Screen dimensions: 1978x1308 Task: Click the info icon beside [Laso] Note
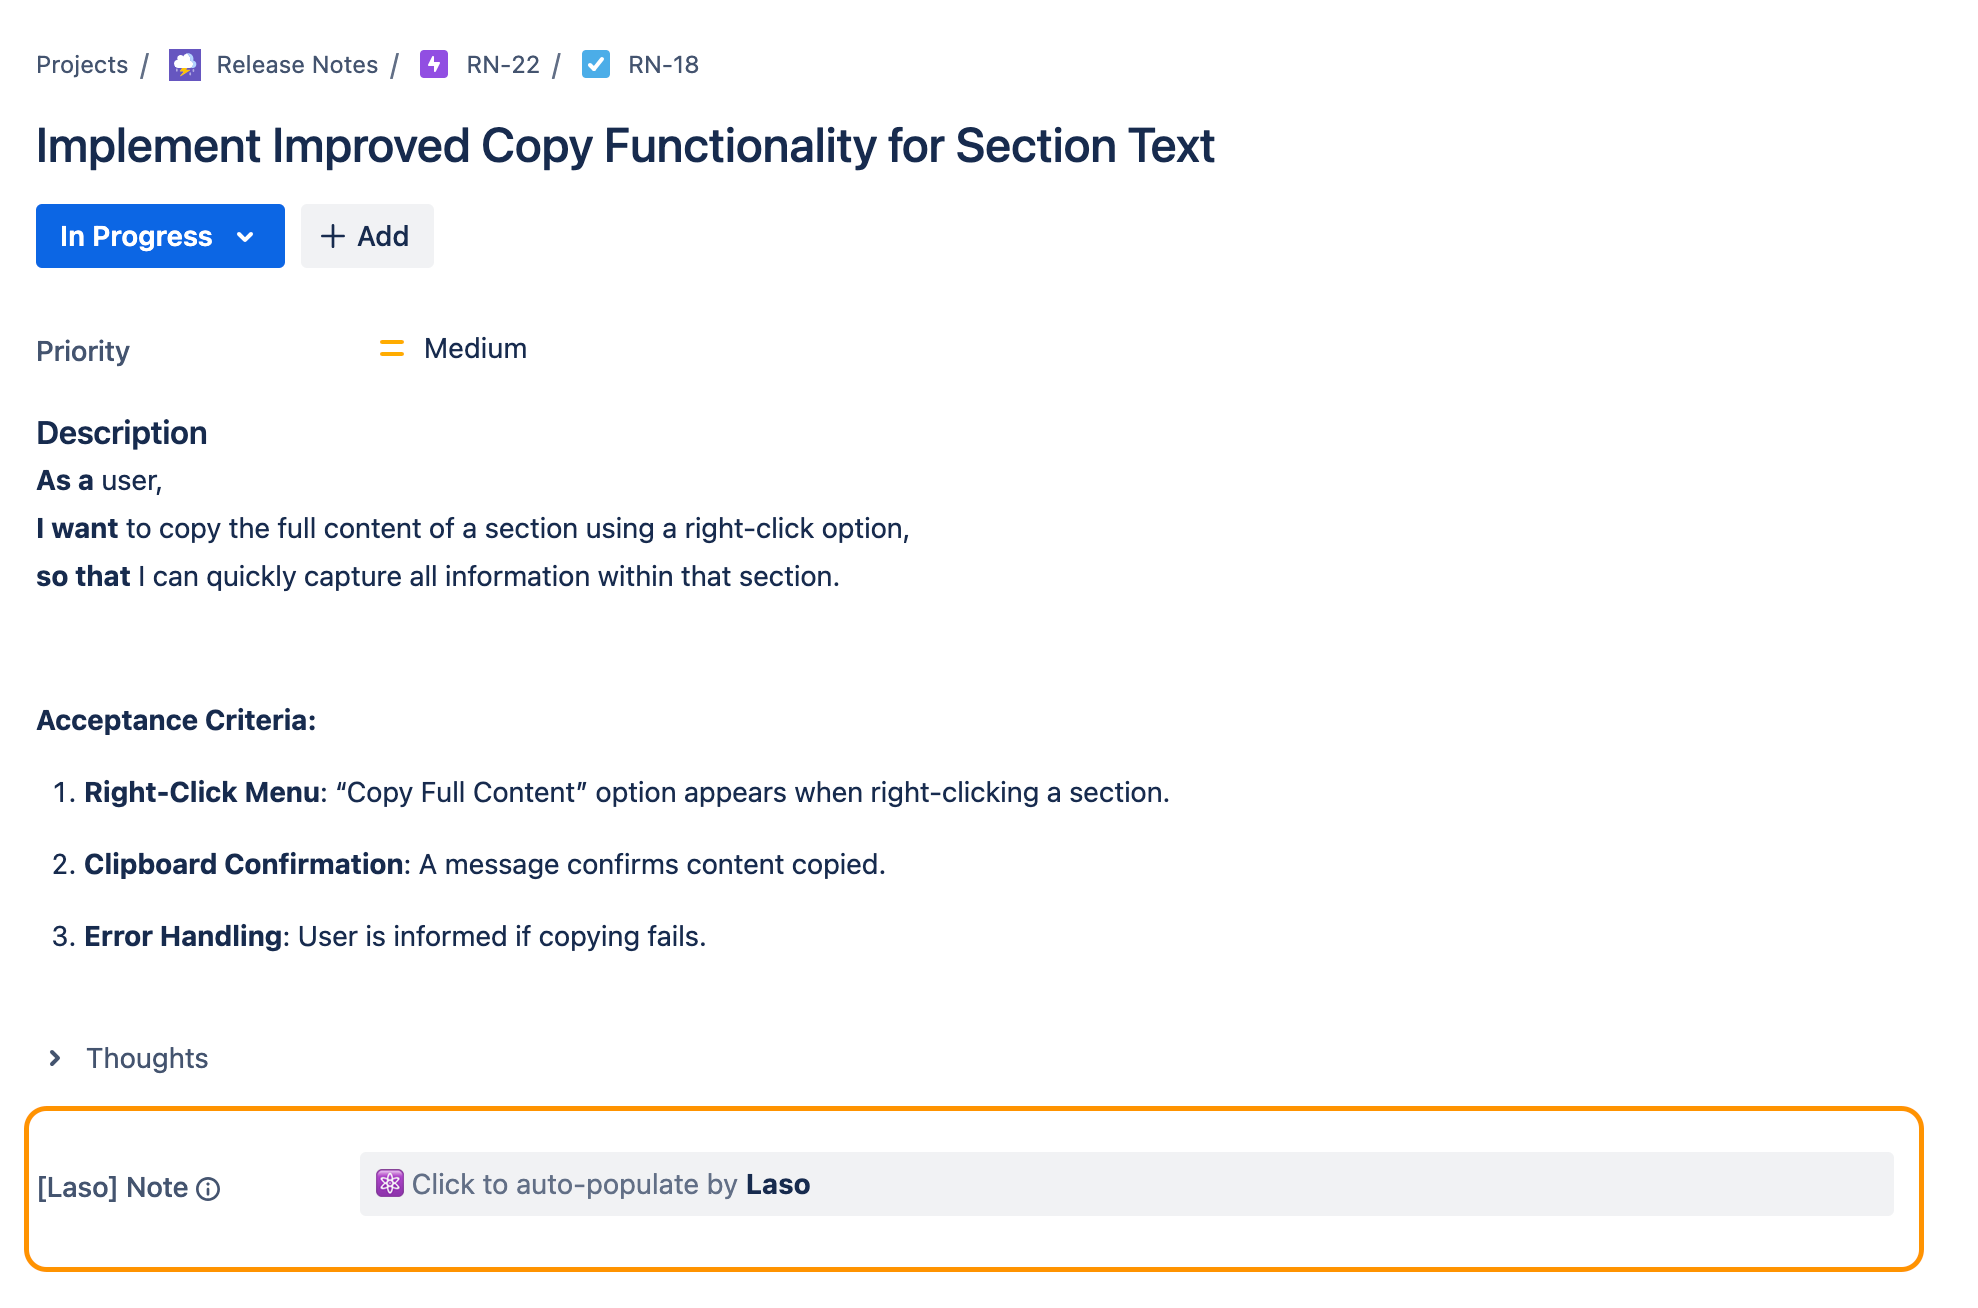[x=208, y=1189]
